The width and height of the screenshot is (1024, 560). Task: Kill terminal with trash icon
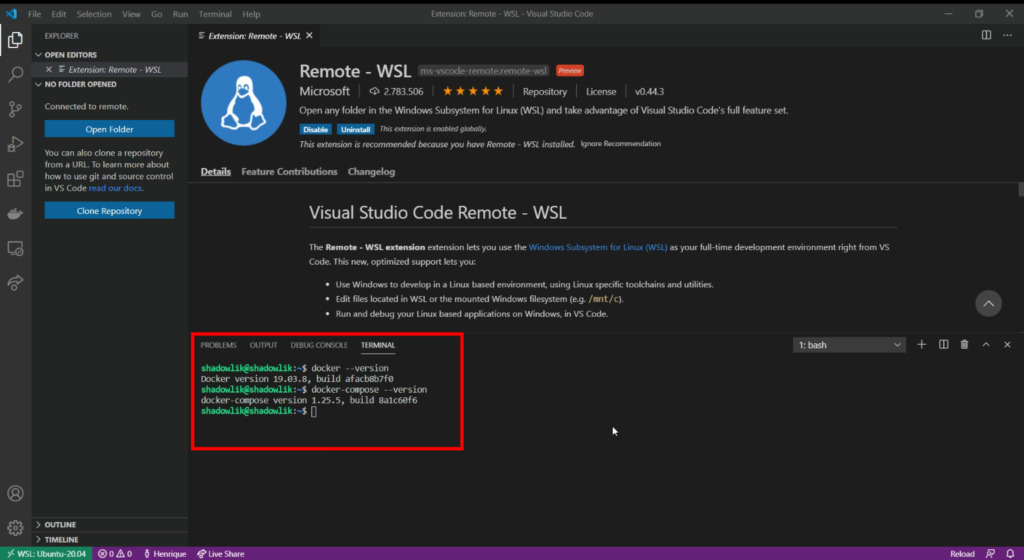[965, 345]
